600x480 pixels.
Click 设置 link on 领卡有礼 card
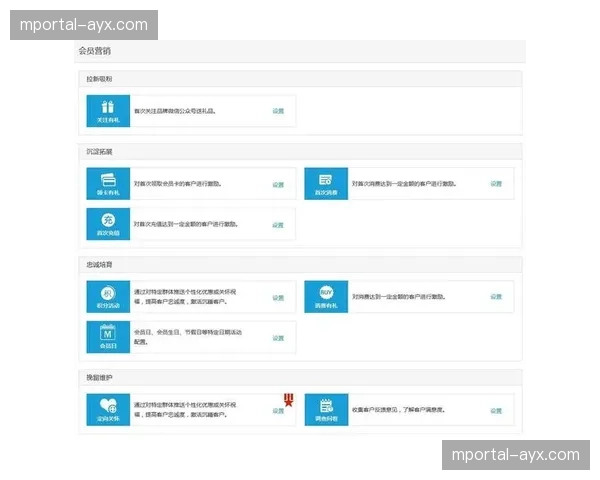point(278,185)
